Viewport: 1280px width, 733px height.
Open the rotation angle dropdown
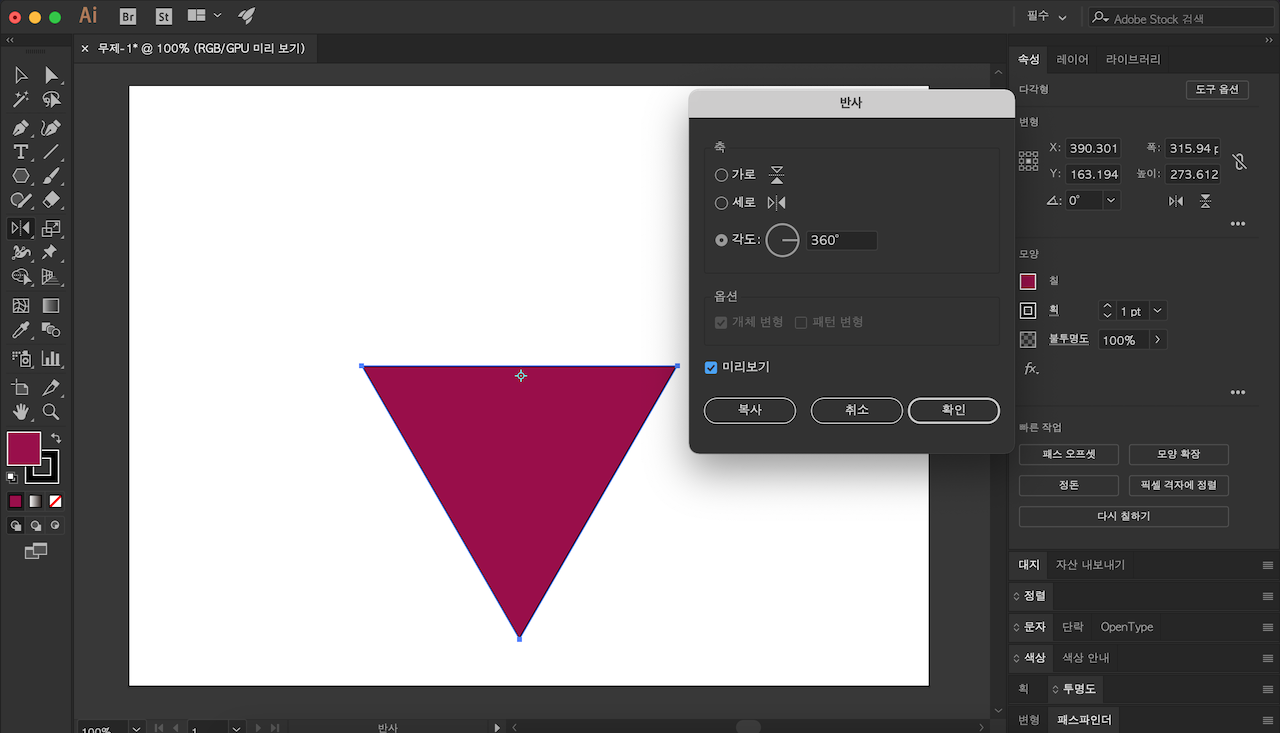click(x=1111, y=200)
